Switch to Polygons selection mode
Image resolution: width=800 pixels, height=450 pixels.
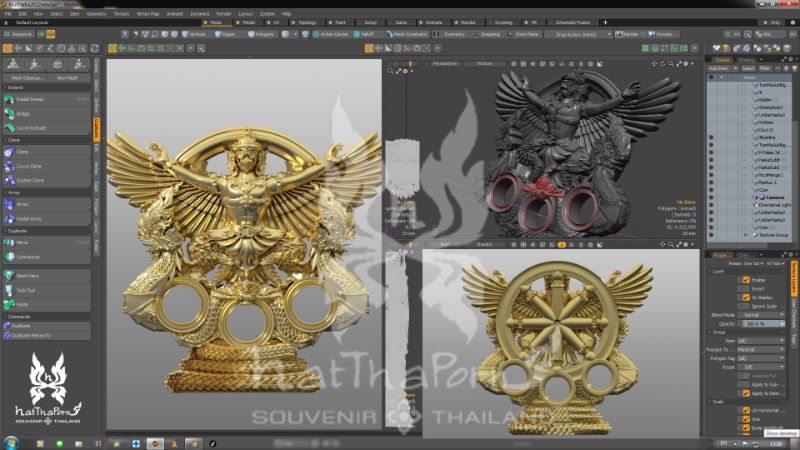261,34
